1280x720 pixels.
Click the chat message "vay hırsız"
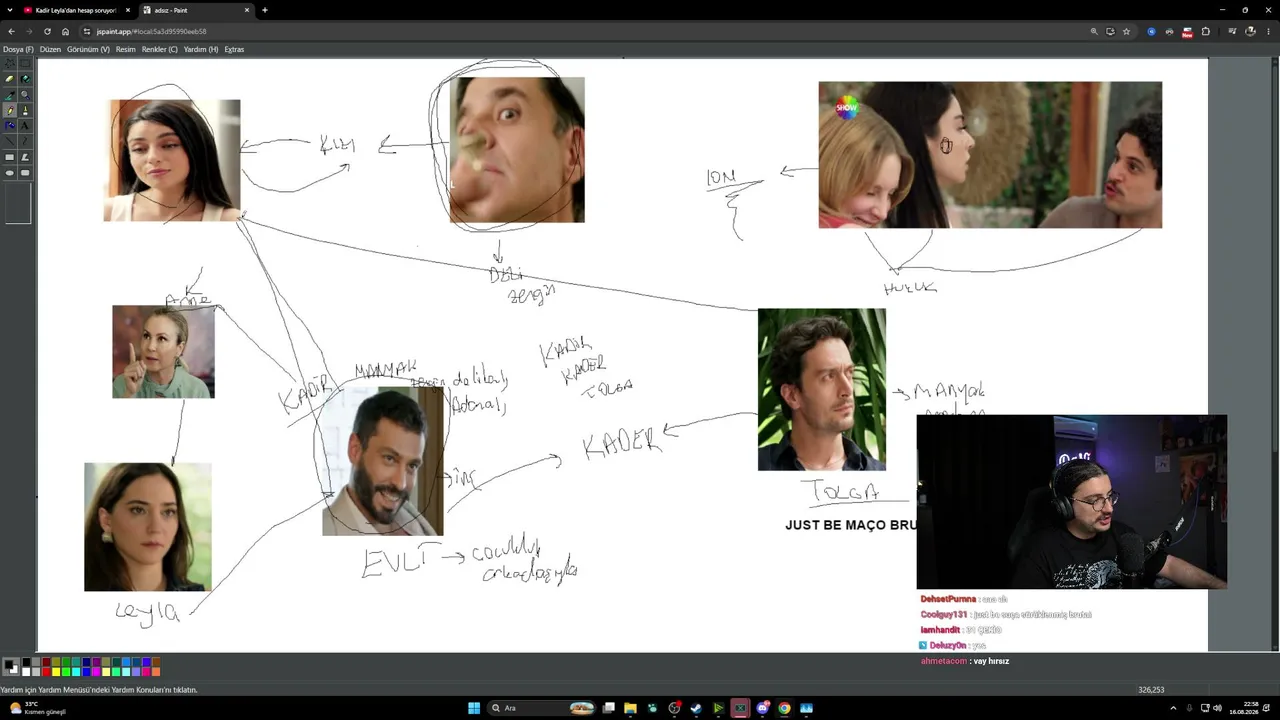point(991,661)
